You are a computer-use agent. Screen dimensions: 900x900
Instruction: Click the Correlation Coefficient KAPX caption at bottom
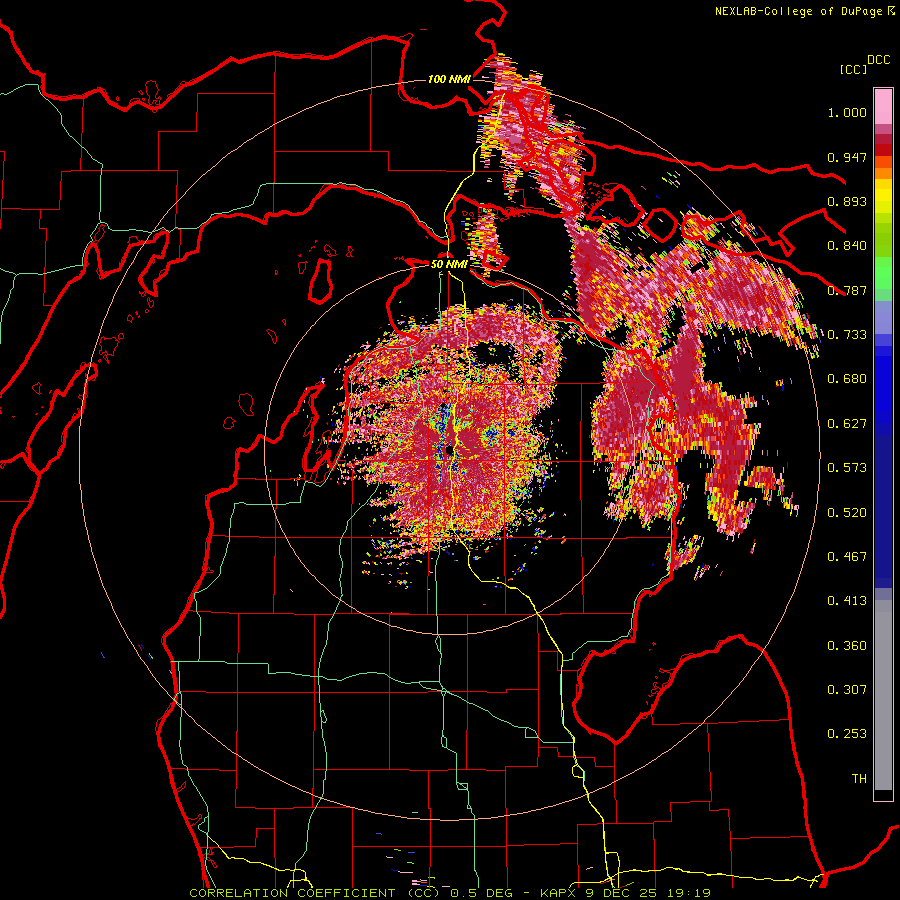(450, 893)
